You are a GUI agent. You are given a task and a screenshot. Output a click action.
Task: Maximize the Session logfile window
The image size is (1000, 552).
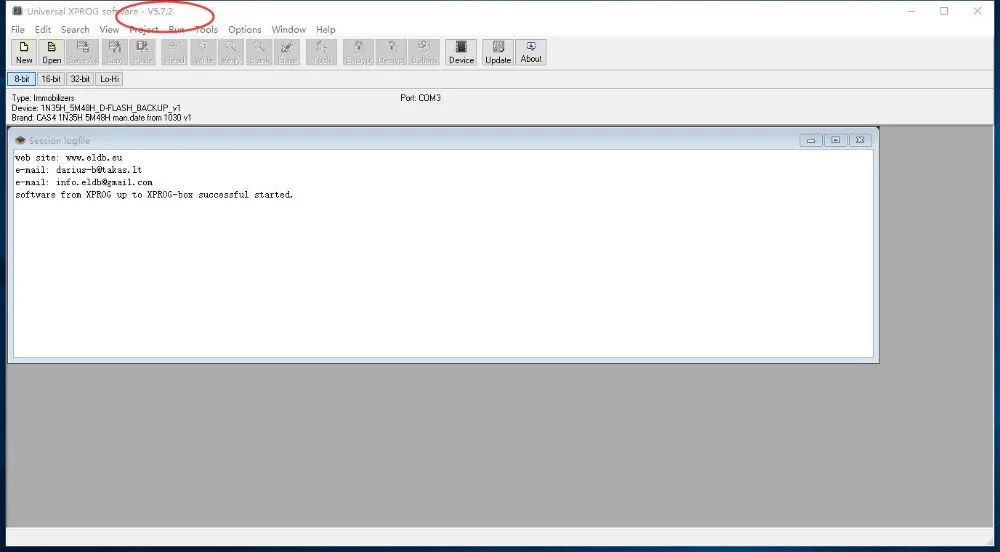pyautogui.click(x=835, y=140)
